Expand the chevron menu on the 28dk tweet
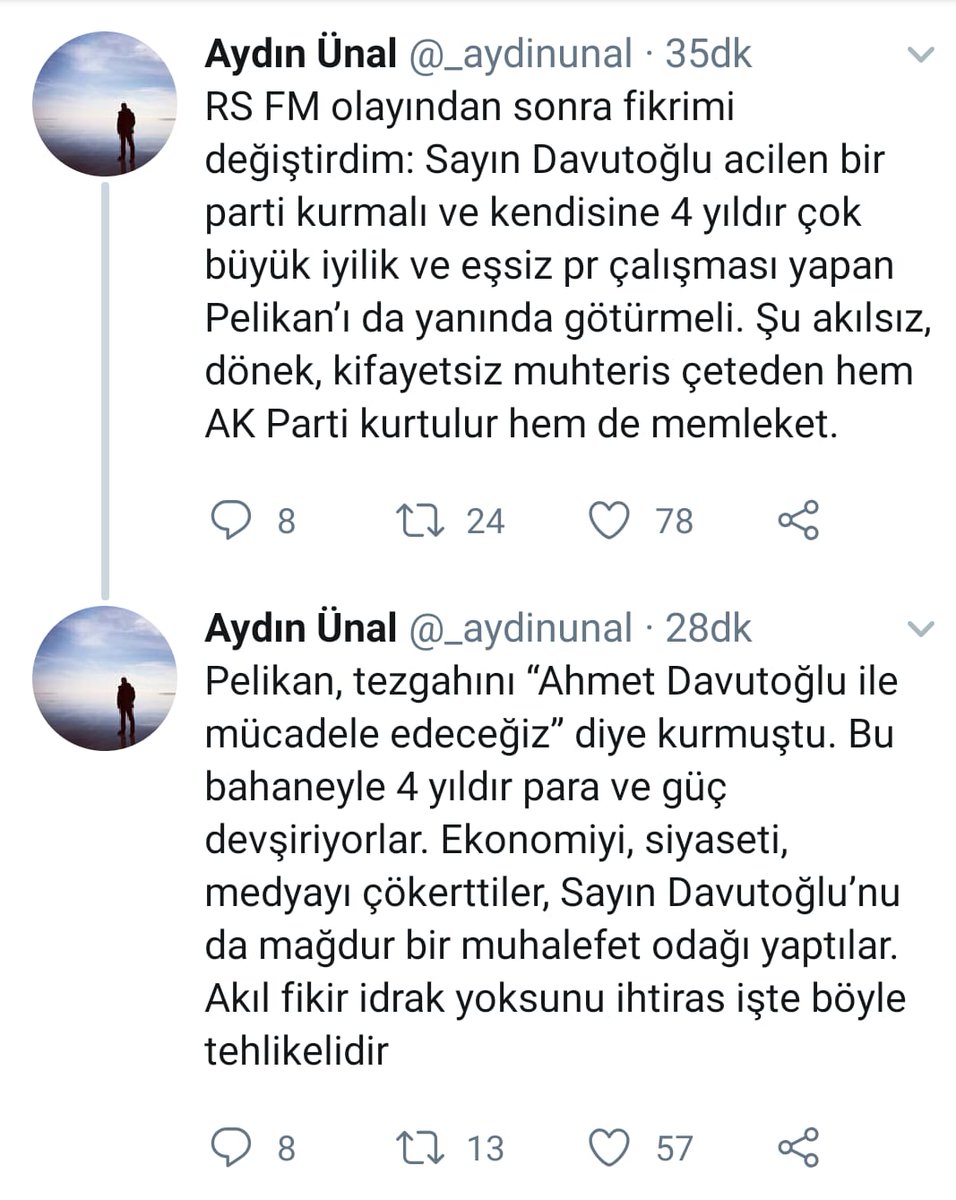The height and width of the screenshot is (1200, 956). tap(918, 629)
